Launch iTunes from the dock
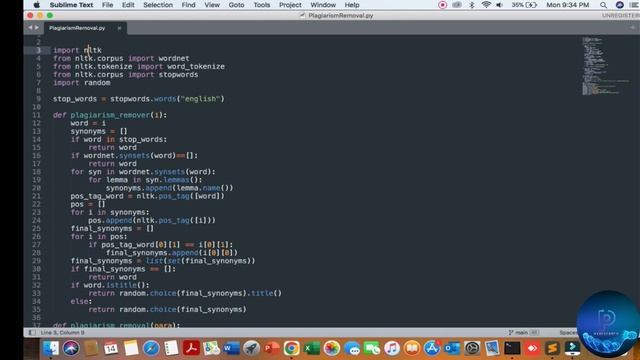 click(391, 348)
